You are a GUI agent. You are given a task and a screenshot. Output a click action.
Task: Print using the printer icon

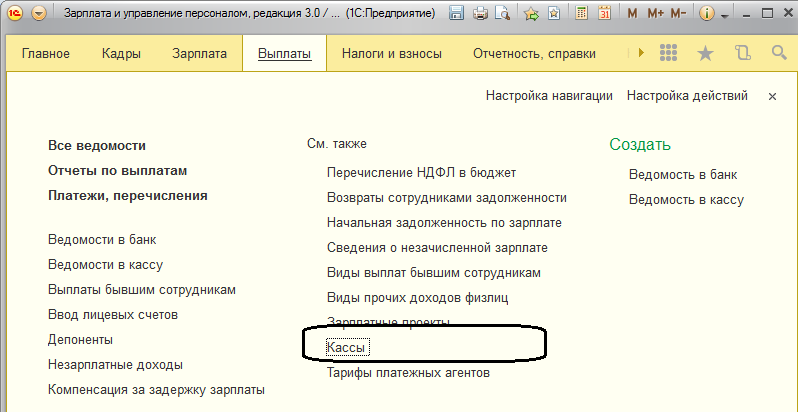(480, 14)
